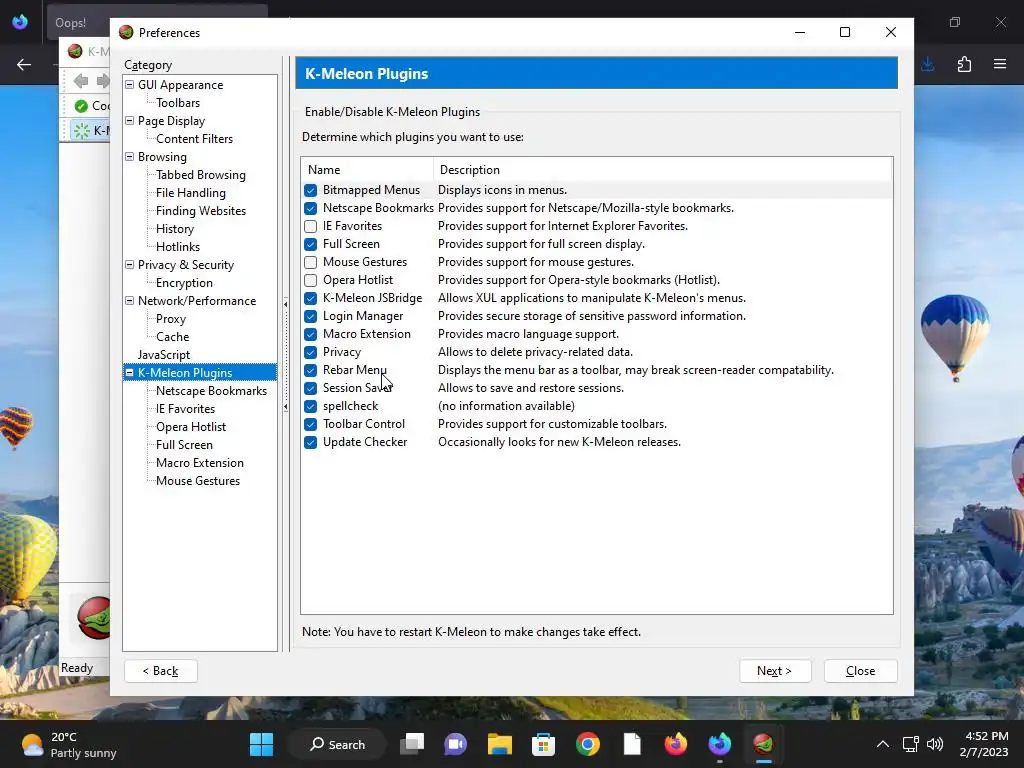Click the back arrow in K-Meleon toolbar
1024x768 pixels.
[80, 81]
